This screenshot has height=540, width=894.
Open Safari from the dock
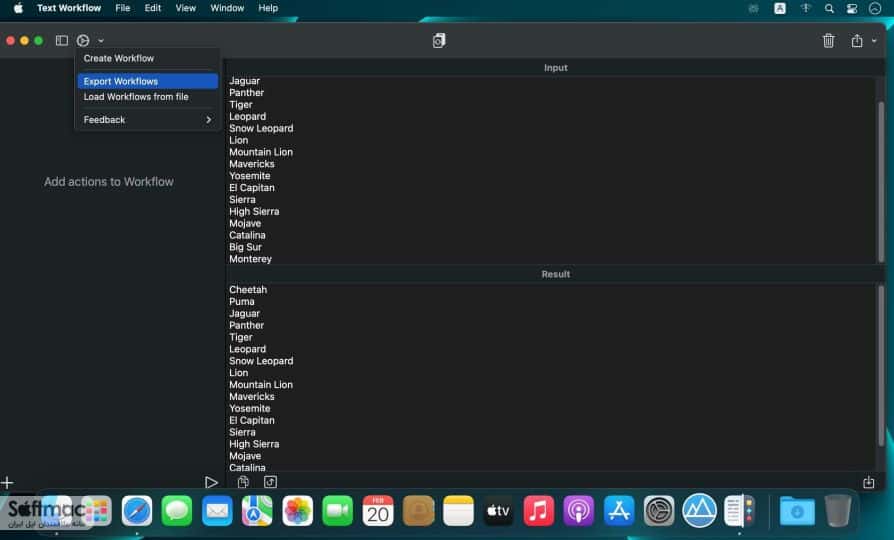pyautogui.click(x=137, y=510)
